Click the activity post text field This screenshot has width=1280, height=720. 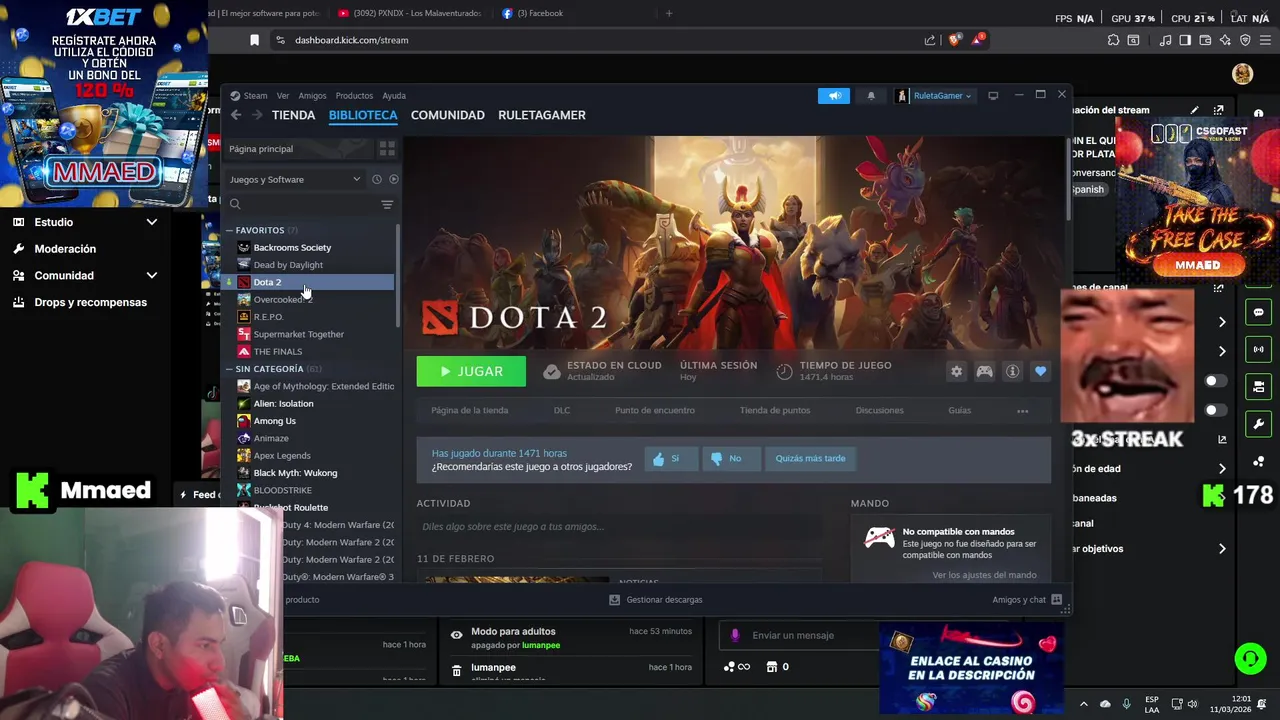pyautogui.click(x=618, y=527)
